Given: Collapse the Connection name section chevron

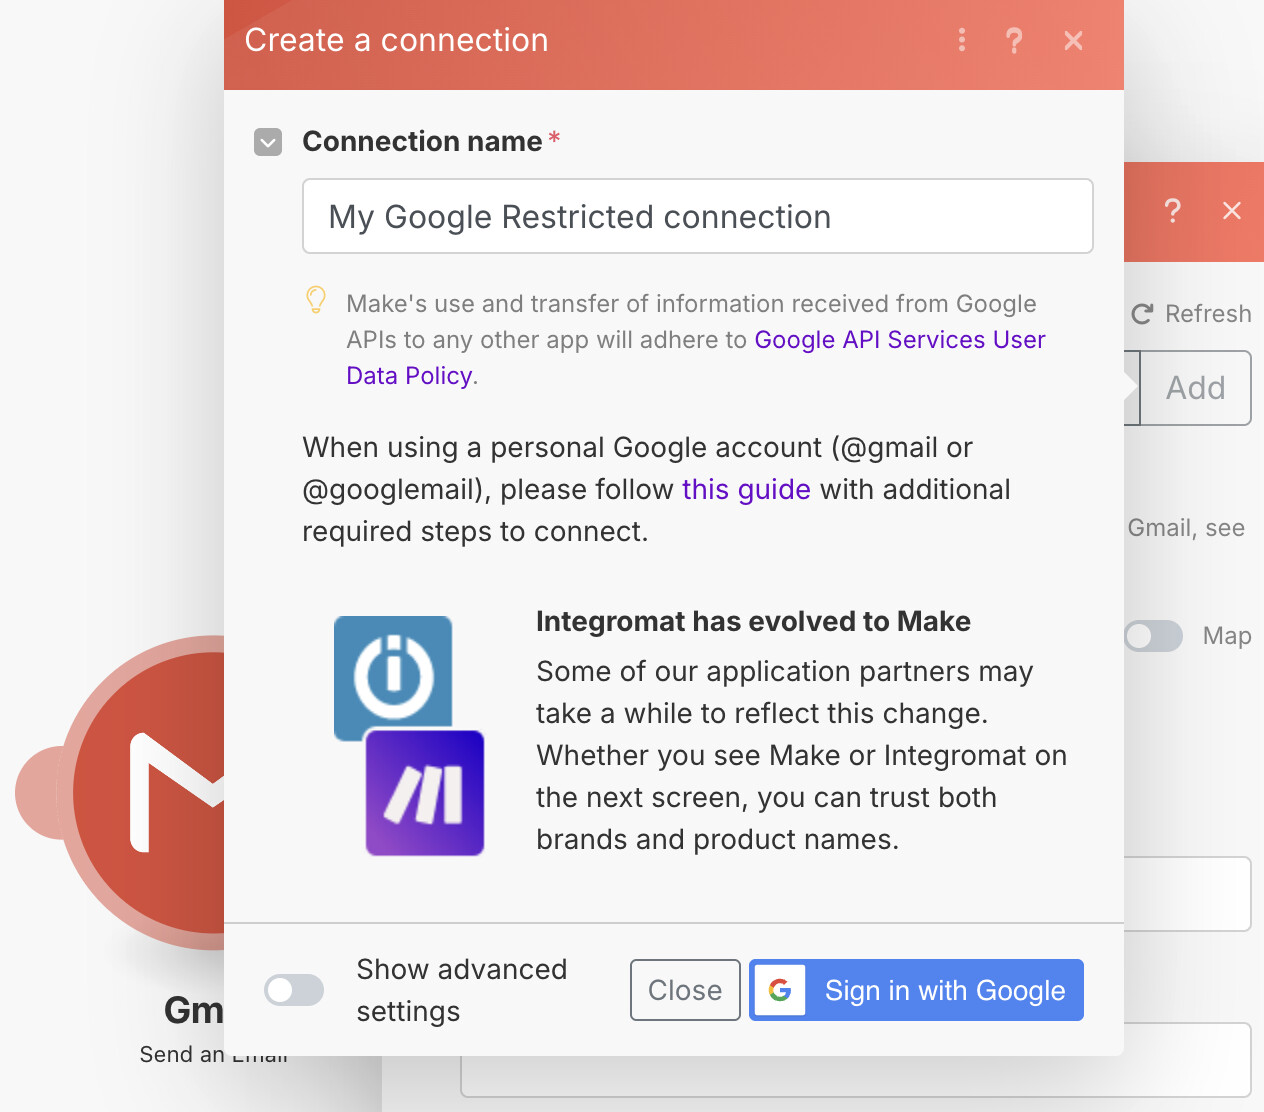Looking at the screenshot, I should (268, 142).
